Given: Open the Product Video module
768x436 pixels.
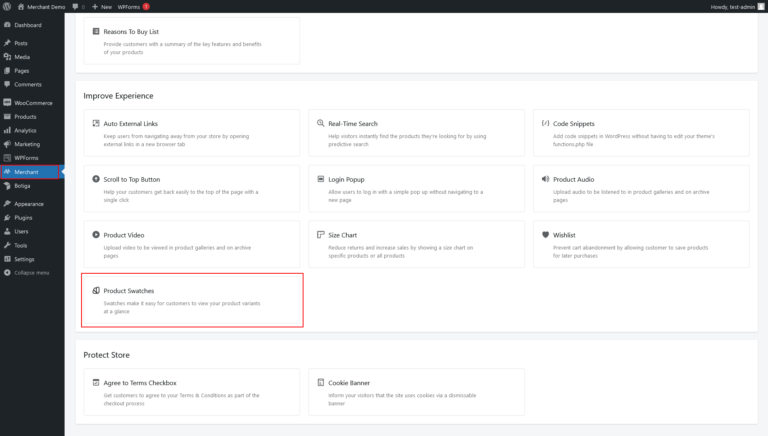Looking at the screenshot, I should [192, 244].
